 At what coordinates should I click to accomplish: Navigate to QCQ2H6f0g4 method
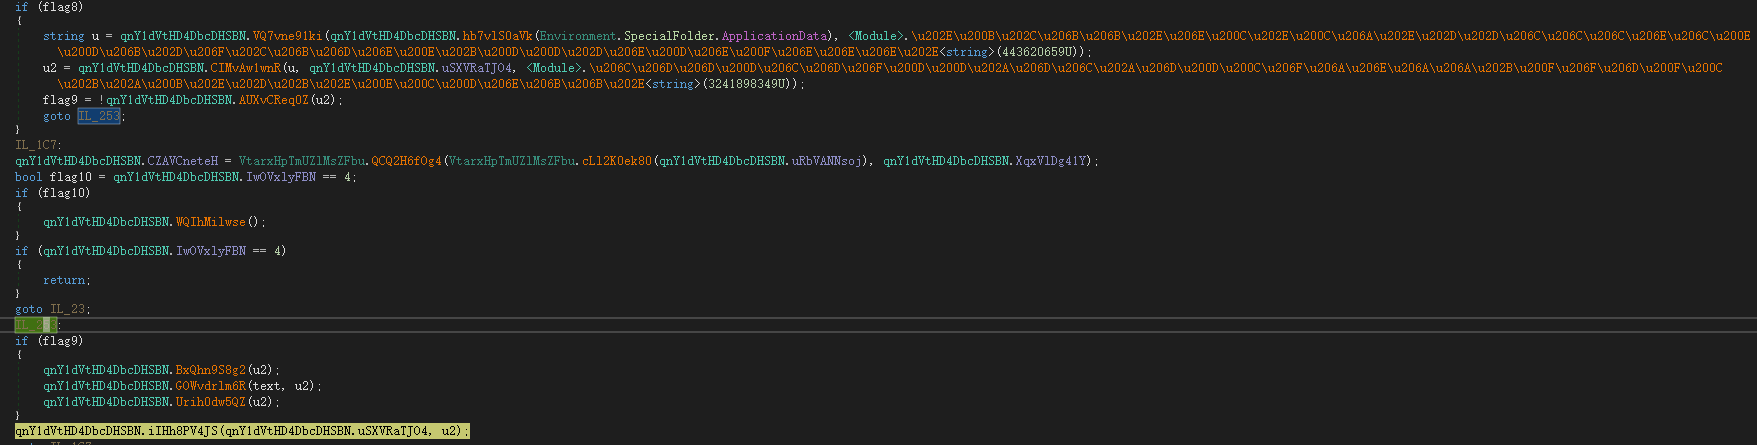pos(406,161)
